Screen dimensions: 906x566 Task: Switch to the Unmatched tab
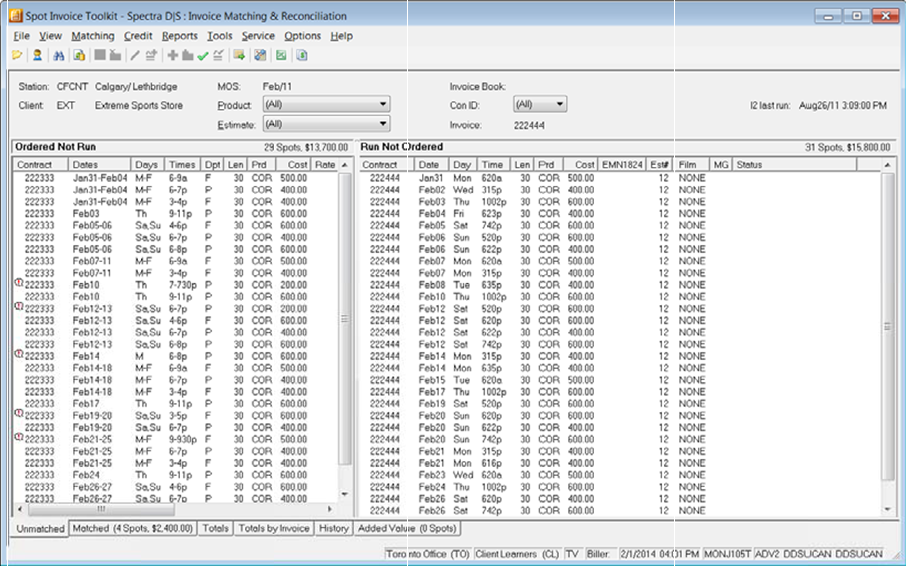(40, 528)
